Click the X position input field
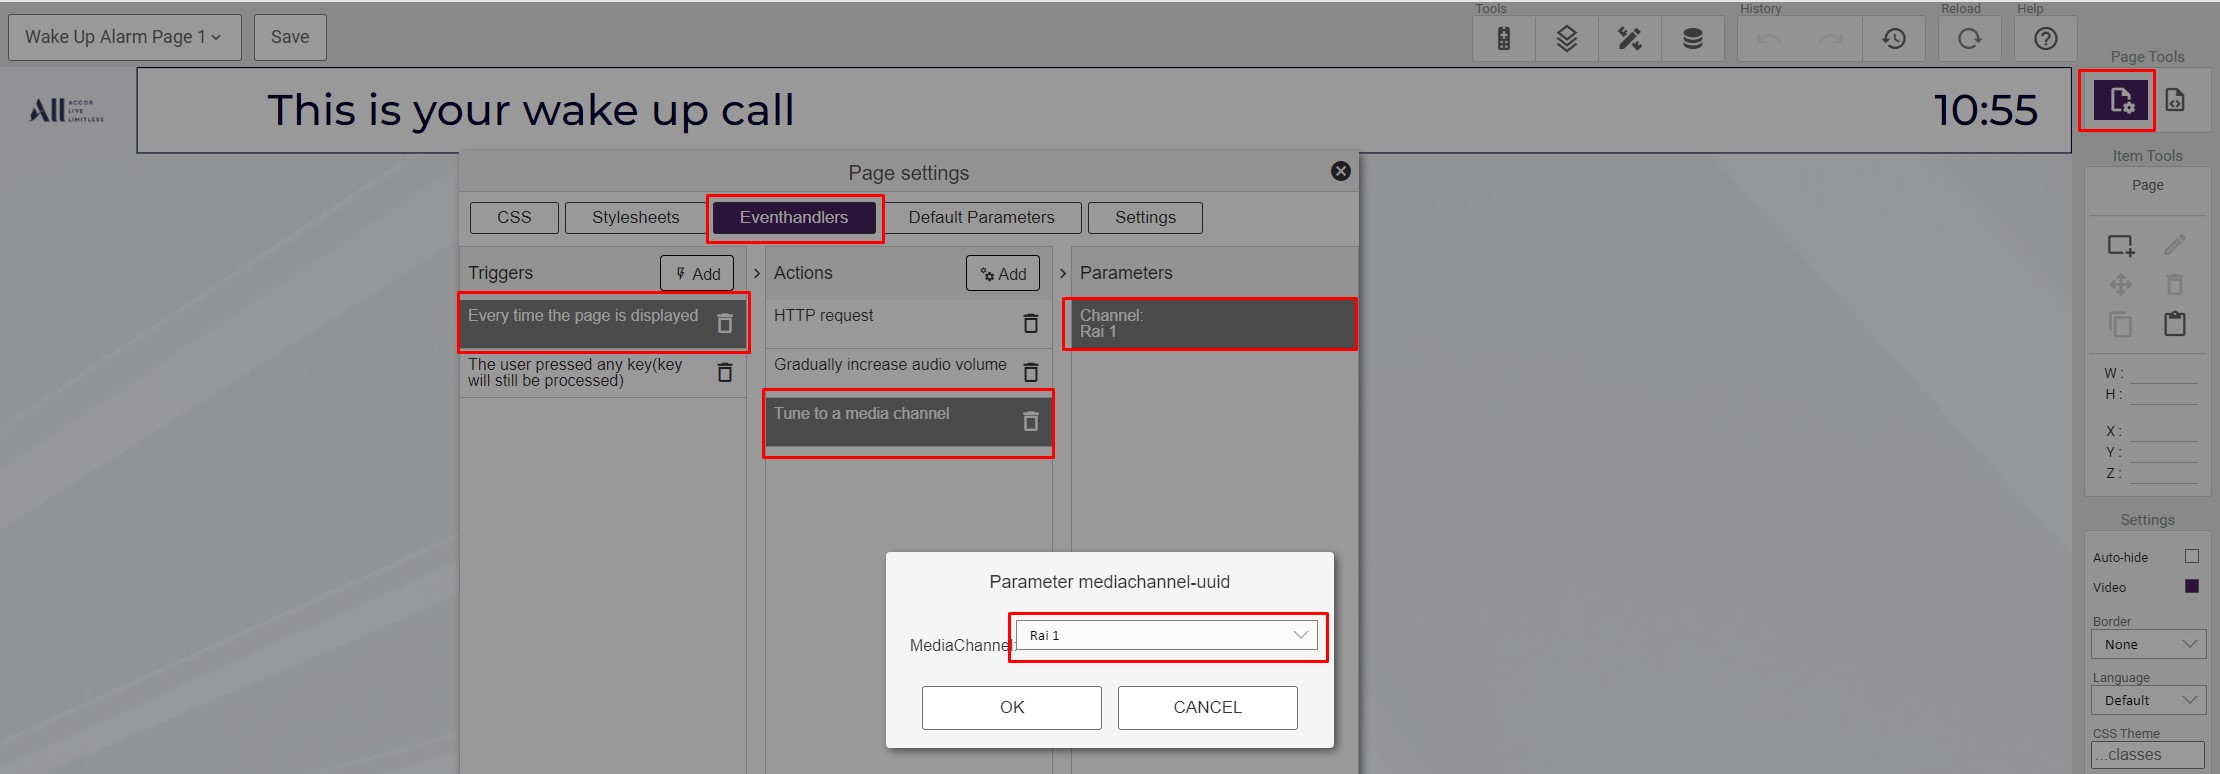This screenshot has width=2220, height=774. tap(2163, 431)
